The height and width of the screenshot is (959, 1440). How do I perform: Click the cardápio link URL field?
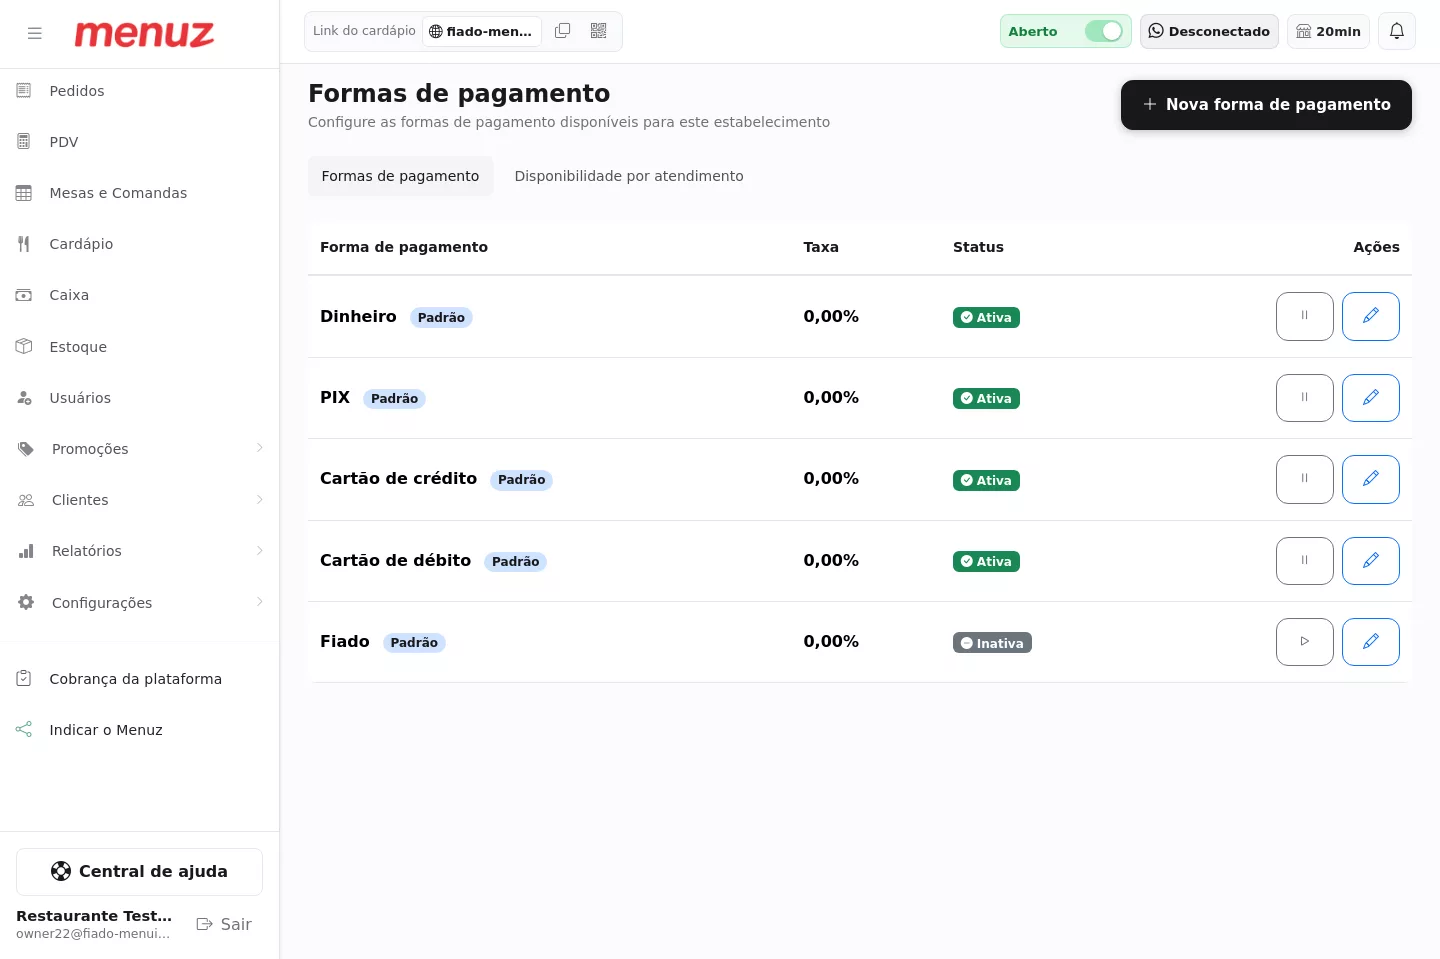click(482, 31)
